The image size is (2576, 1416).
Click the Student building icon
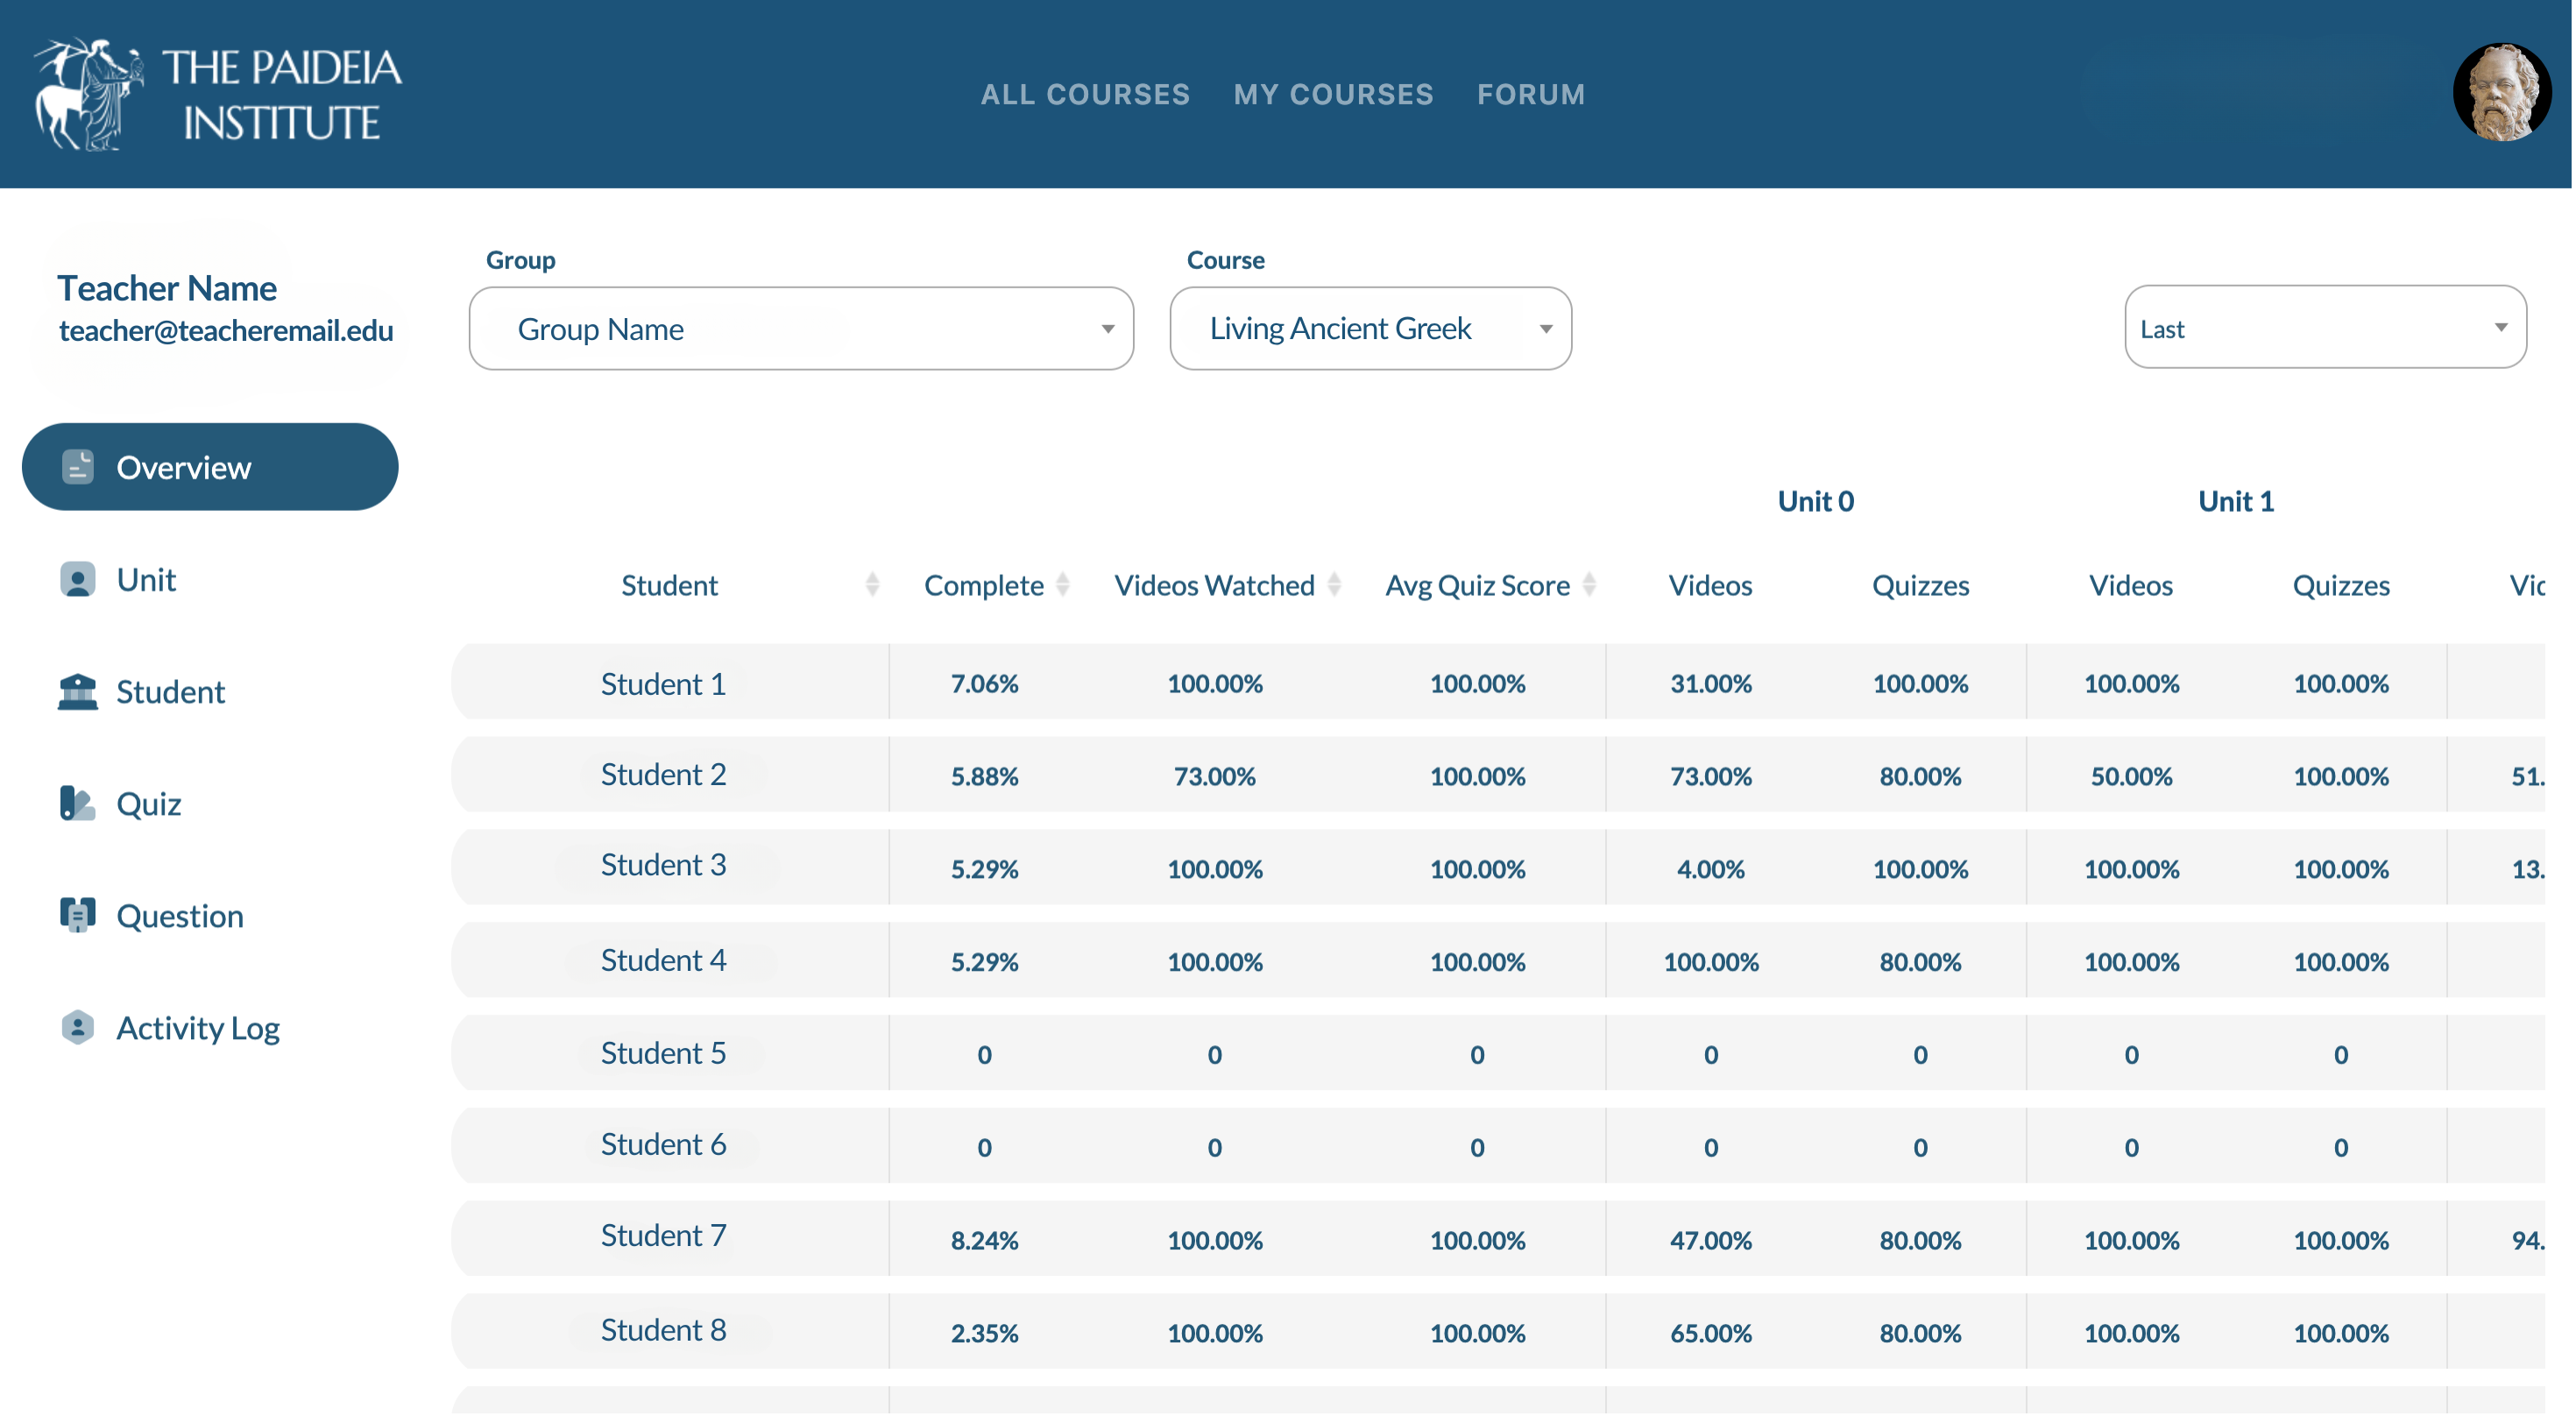pos(77,691)
